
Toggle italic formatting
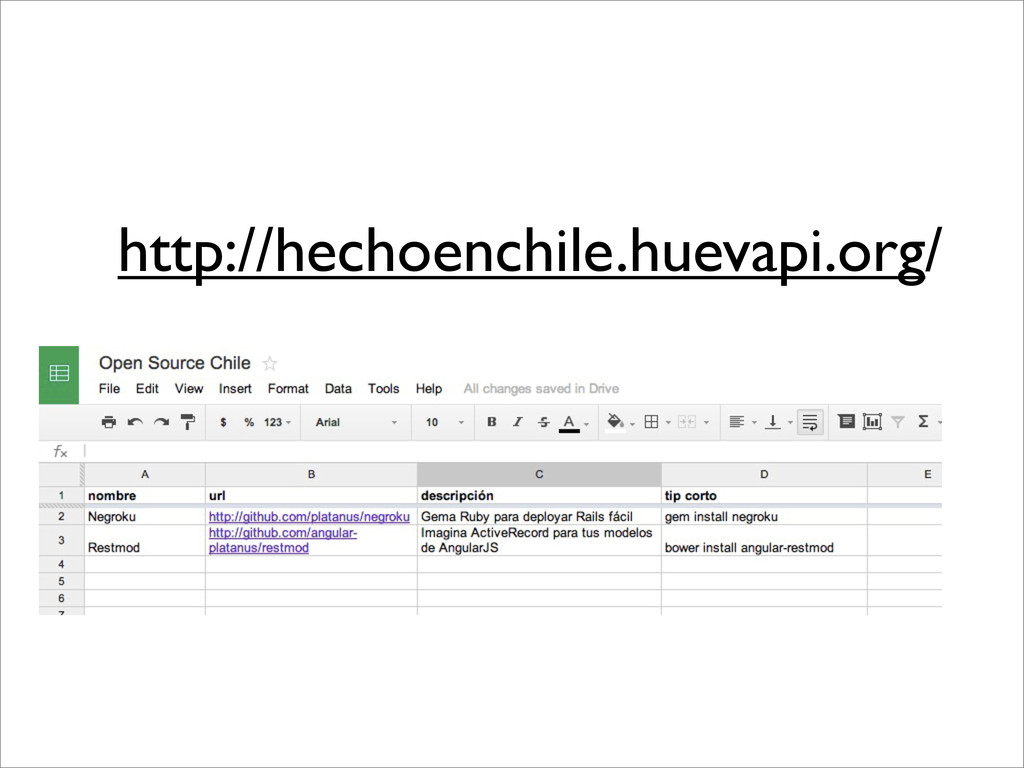click(x=517, y=422)
